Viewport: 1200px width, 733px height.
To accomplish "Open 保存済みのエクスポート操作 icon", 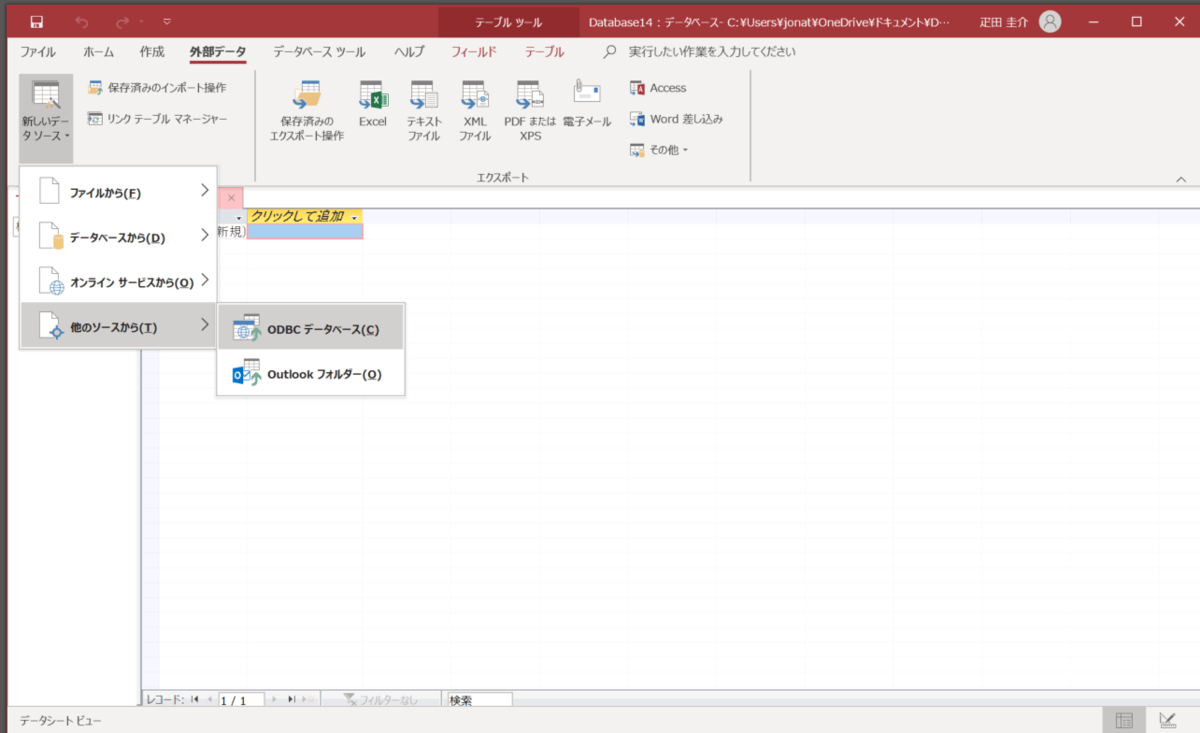I will (307, 110).
